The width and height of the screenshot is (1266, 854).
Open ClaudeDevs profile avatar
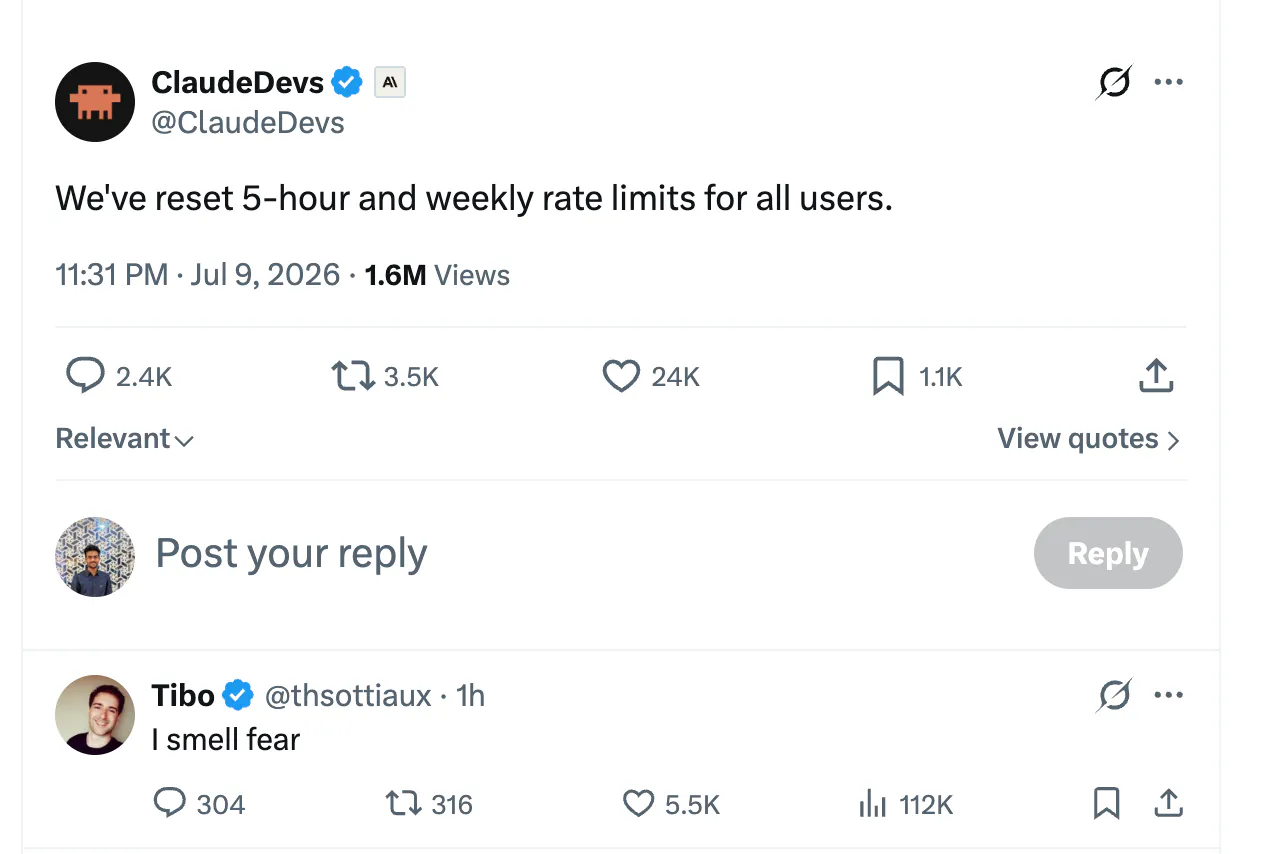(x=95, y=102)
